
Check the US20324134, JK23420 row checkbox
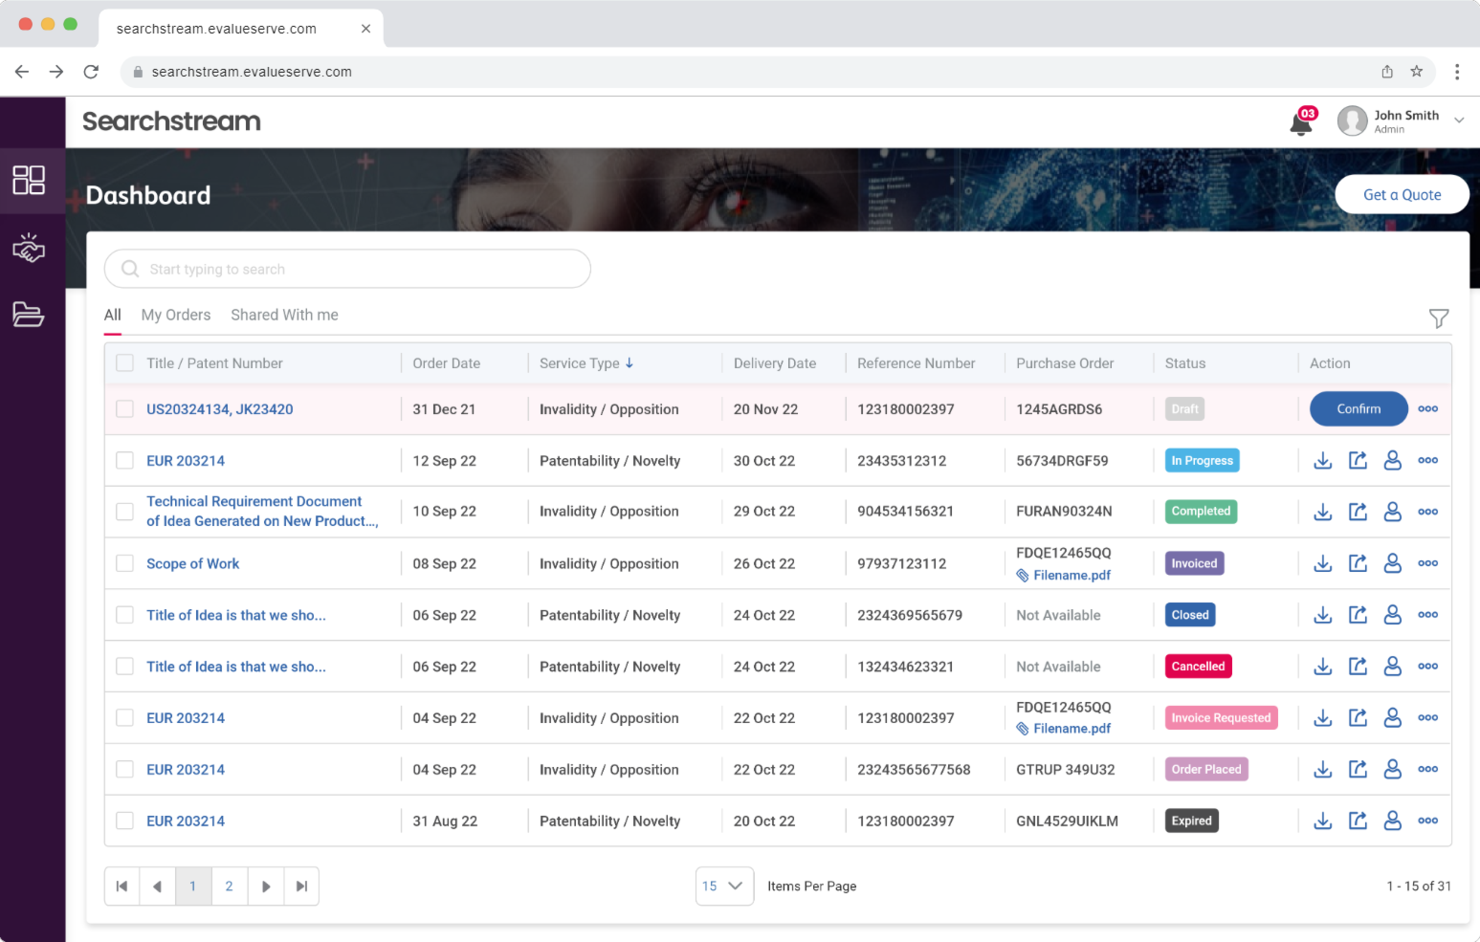[125, 409]
